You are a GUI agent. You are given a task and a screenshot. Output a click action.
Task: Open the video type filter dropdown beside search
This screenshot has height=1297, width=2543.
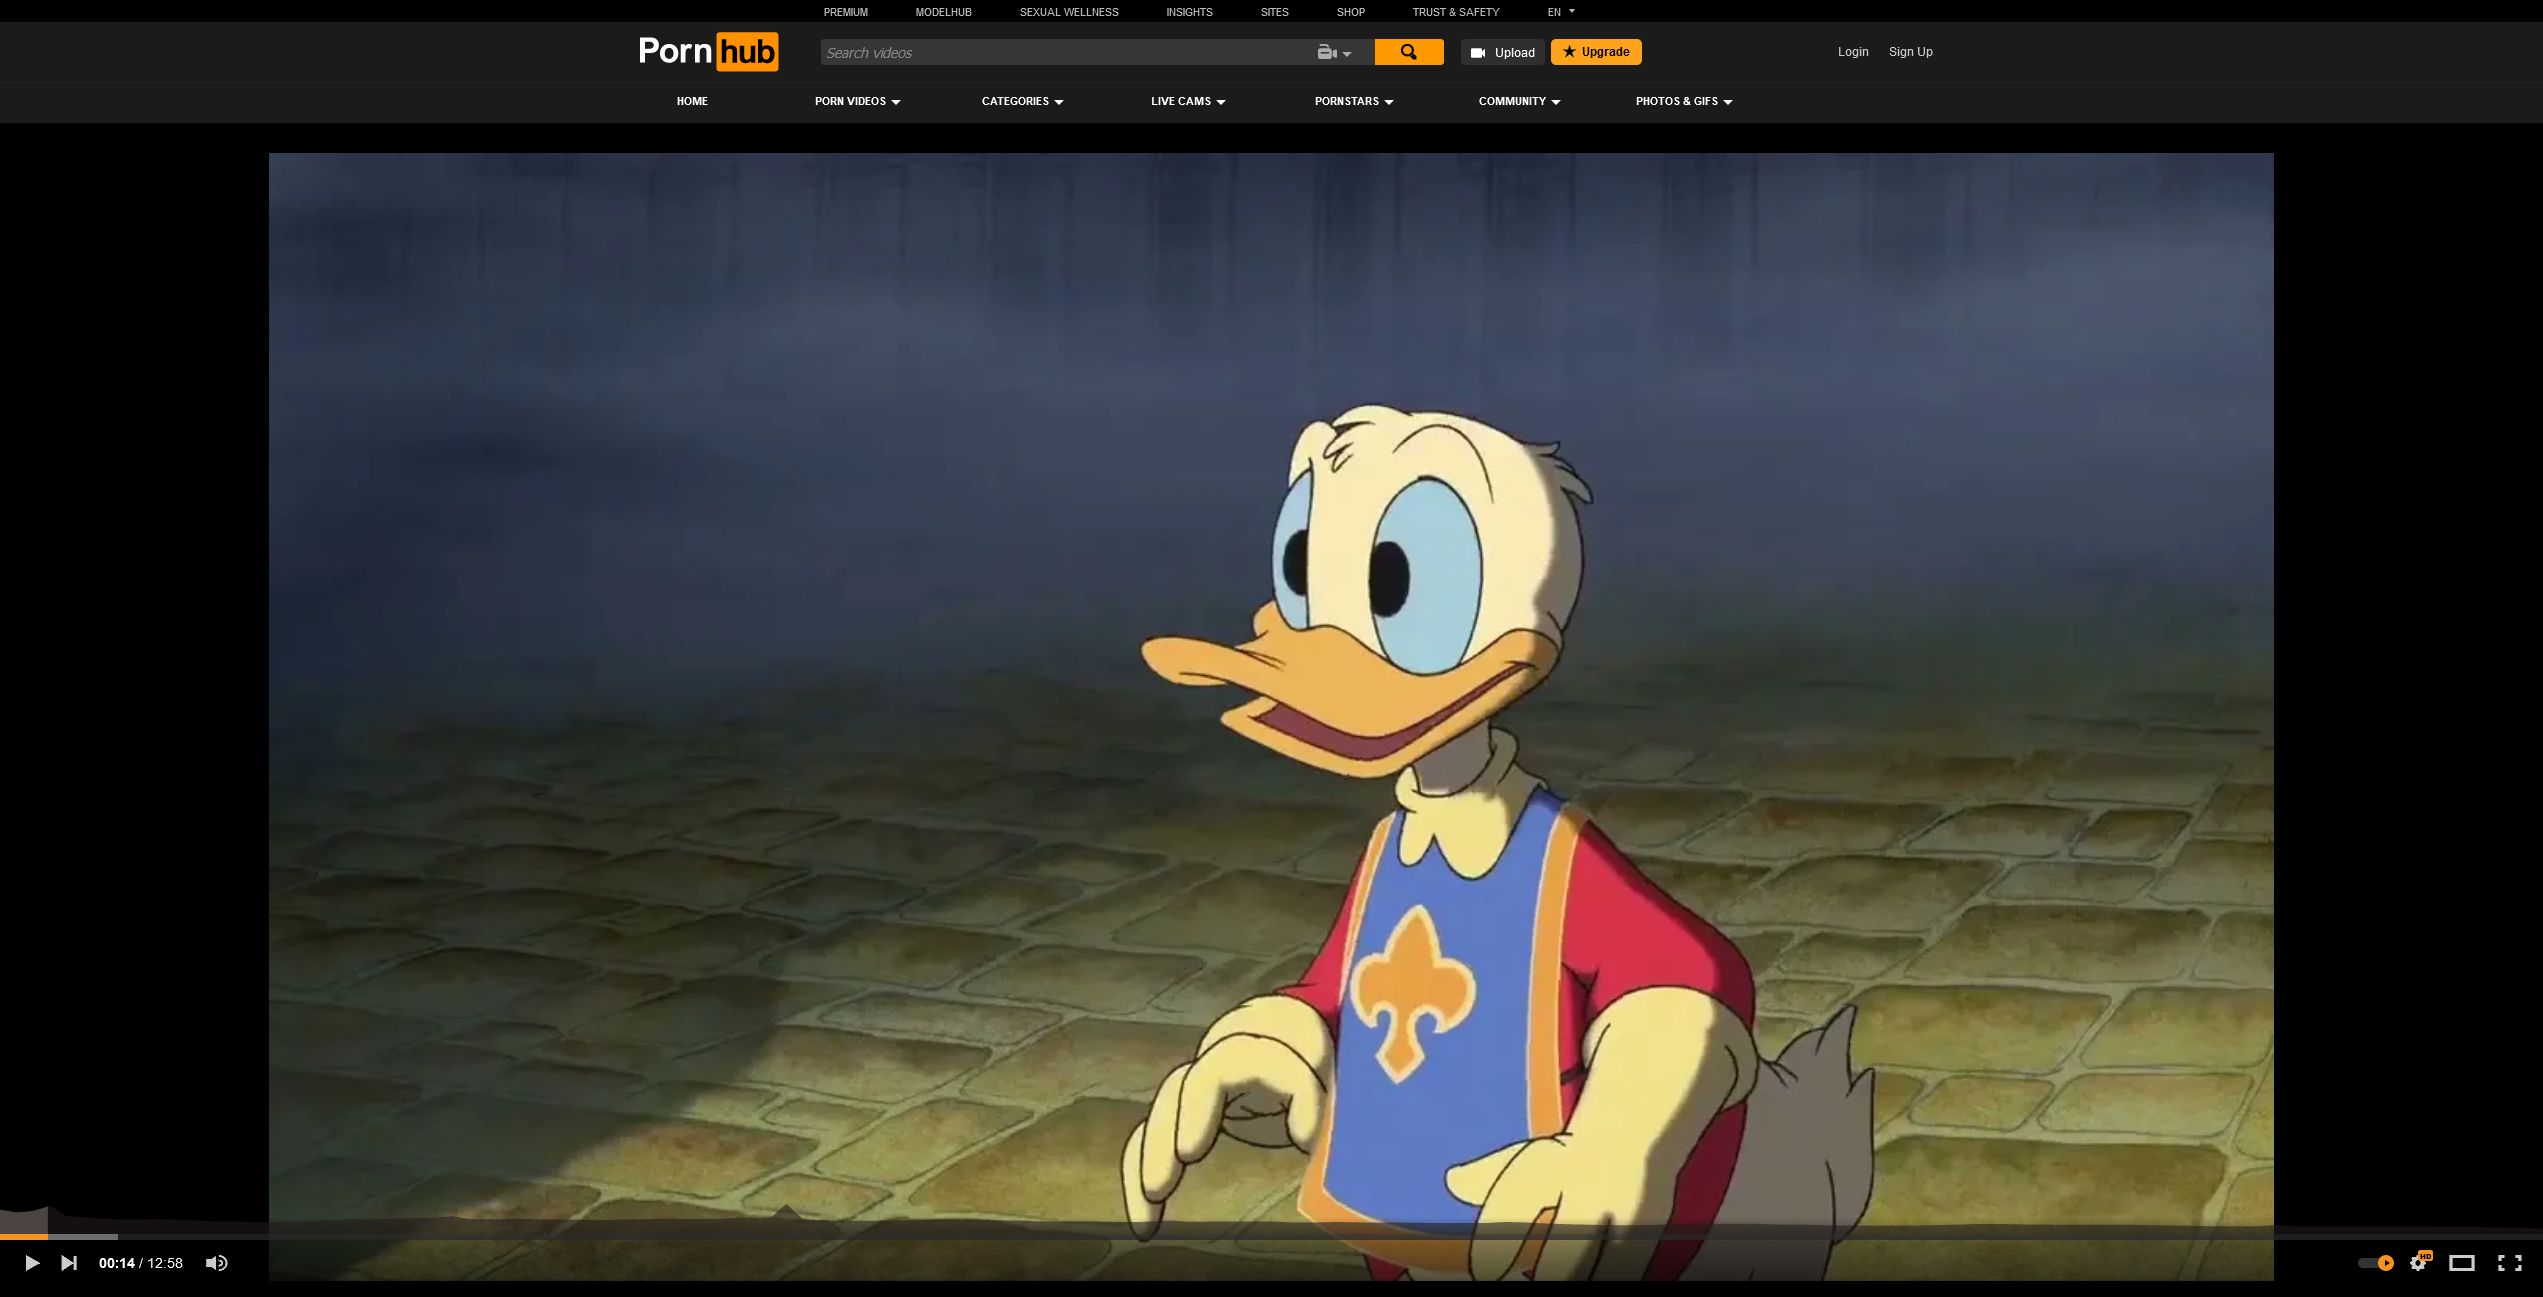[x=1334, y=52]
